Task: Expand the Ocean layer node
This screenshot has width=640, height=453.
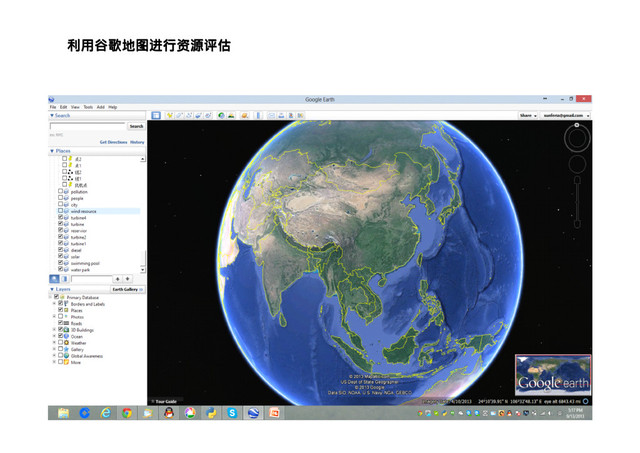Action: (x=54, y=336)
